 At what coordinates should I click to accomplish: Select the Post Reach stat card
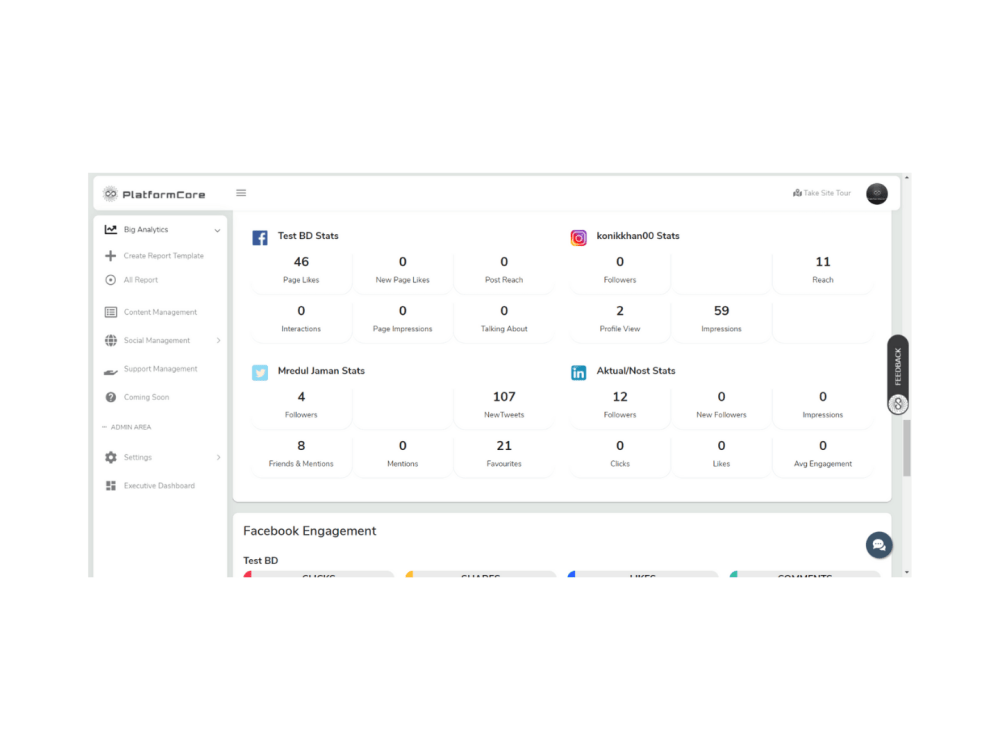pyautogui.click(x=504, y=271)
